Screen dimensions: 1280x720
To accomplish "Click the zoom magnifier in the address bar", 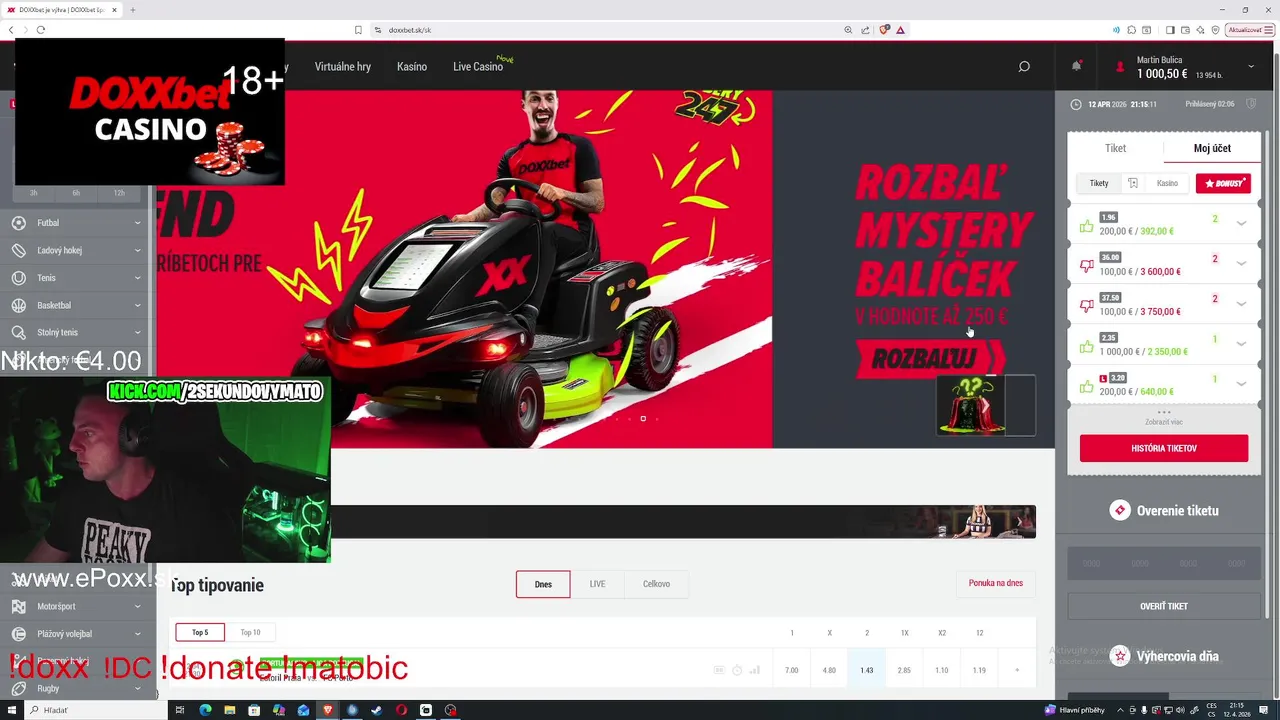I will pos(849,30).
